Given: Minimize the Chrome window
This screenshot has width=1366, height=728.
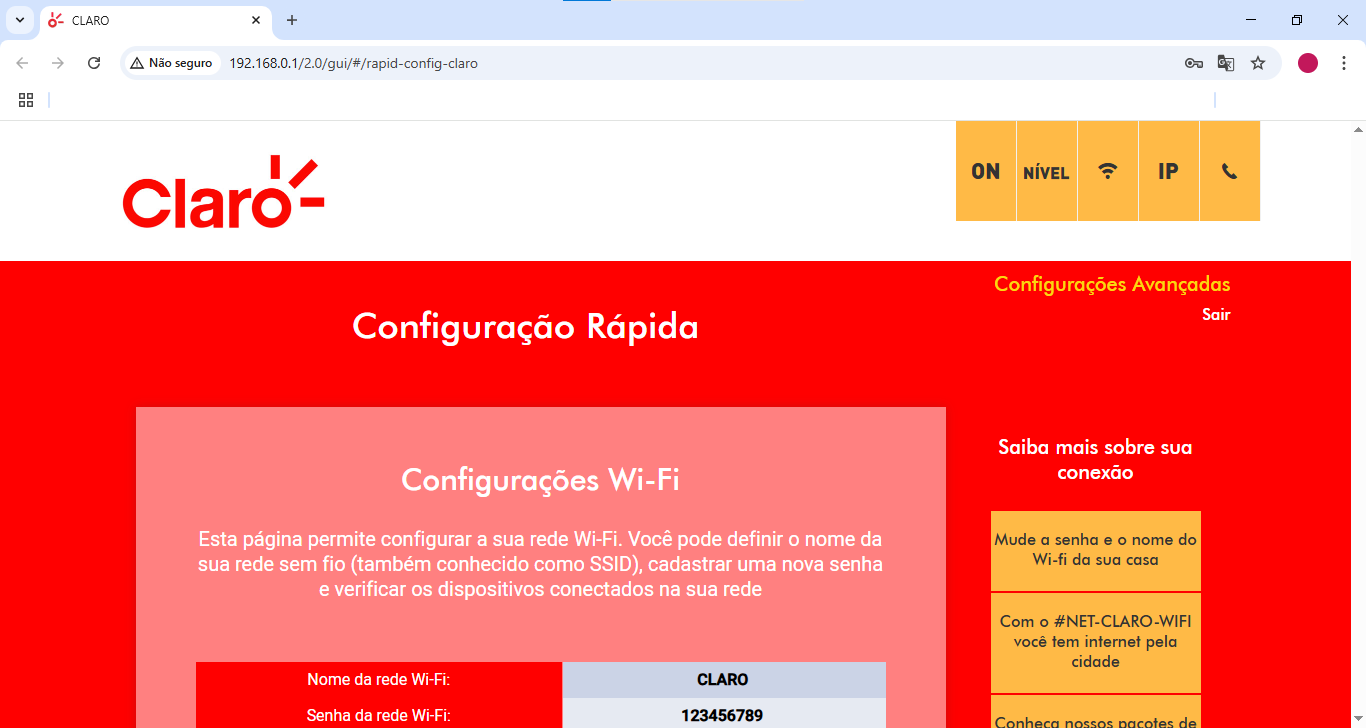Looking at the screenshot, I should point(1250,20).
